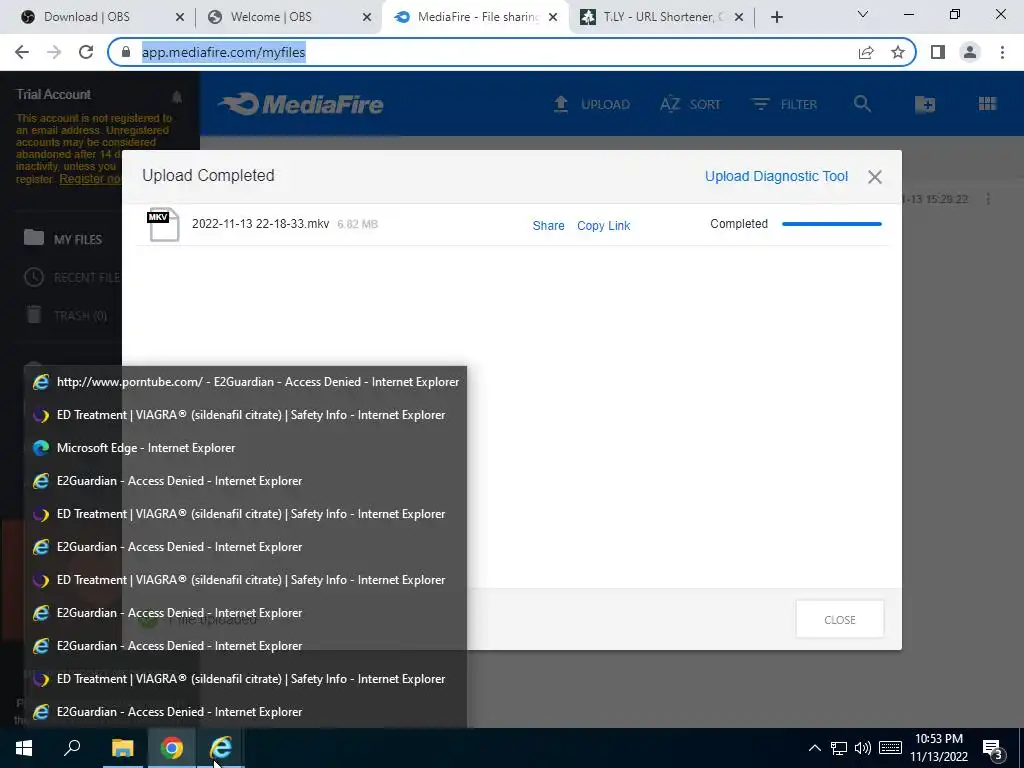Open the Windows Start menu
Screen dimensions: 1024x768
24,748
